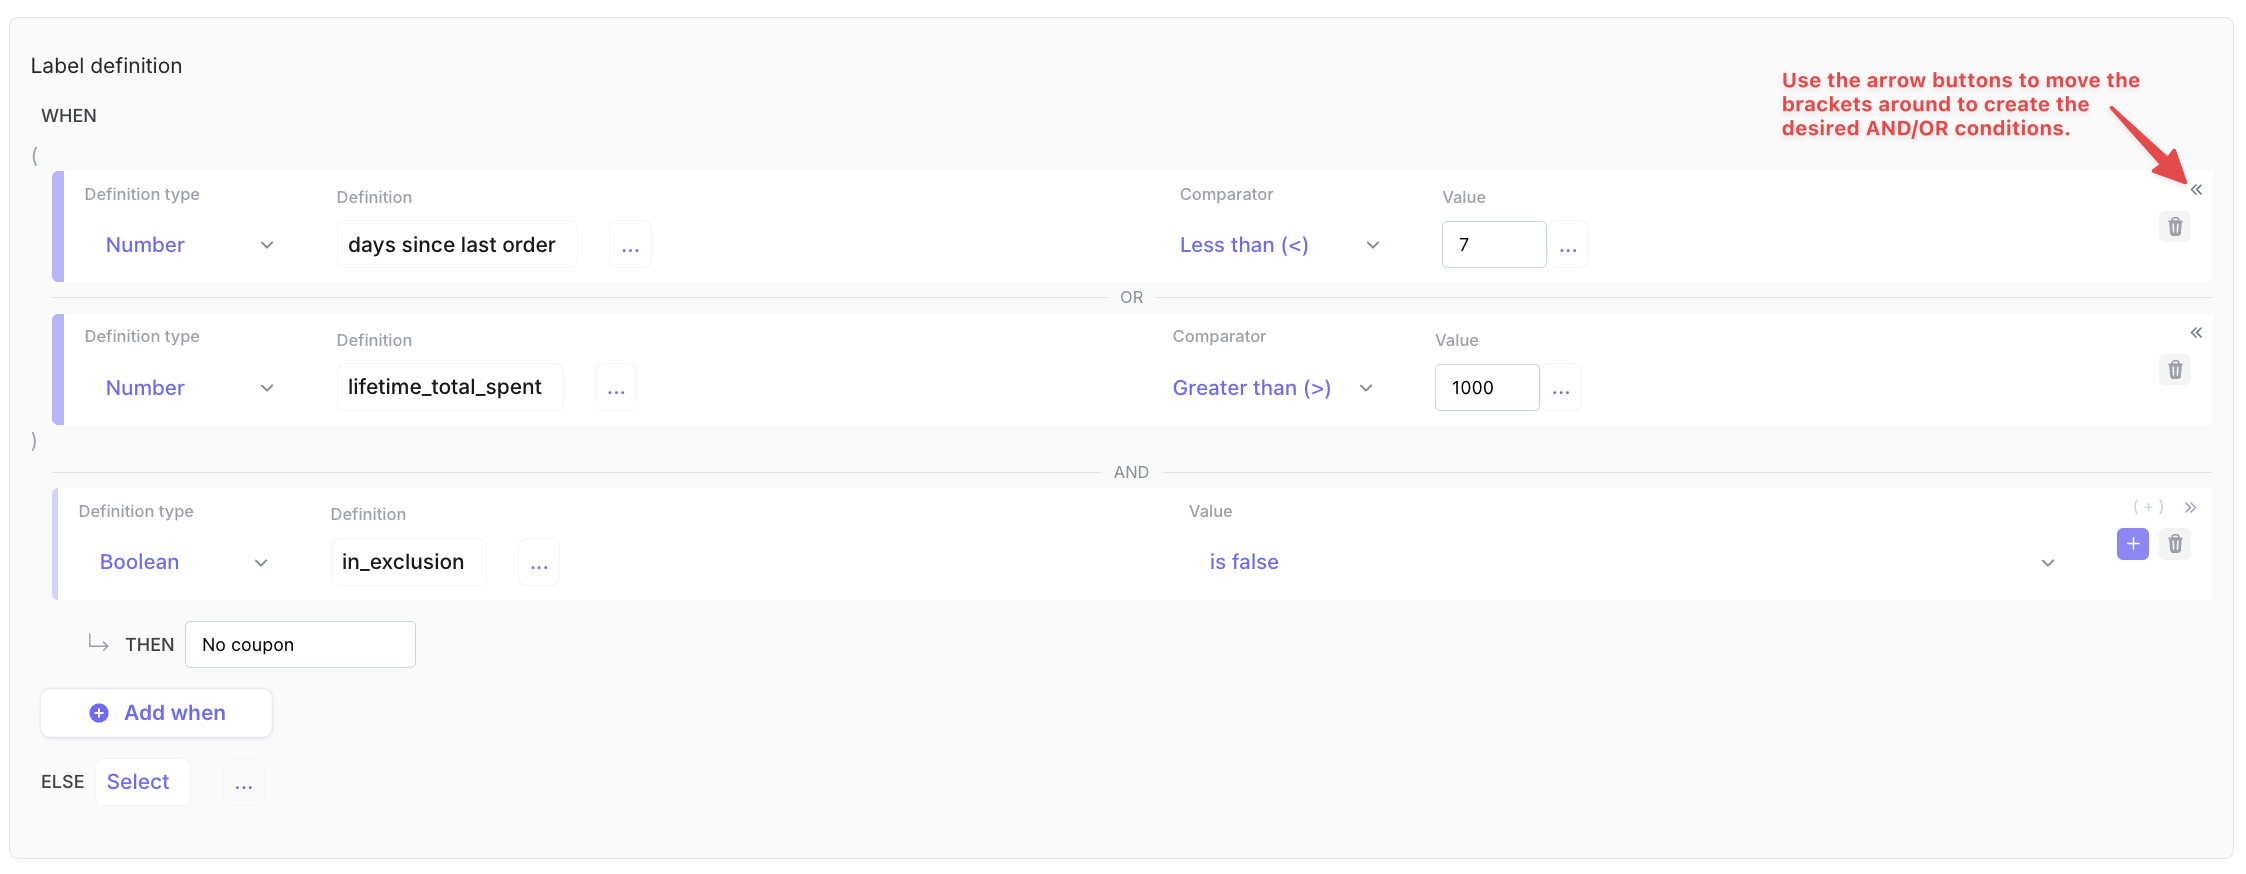Viewport: 2246px width, 874px height.
Task: Open the Greater than (>) comparator dropdown
Action: (x=1273, y=388)
